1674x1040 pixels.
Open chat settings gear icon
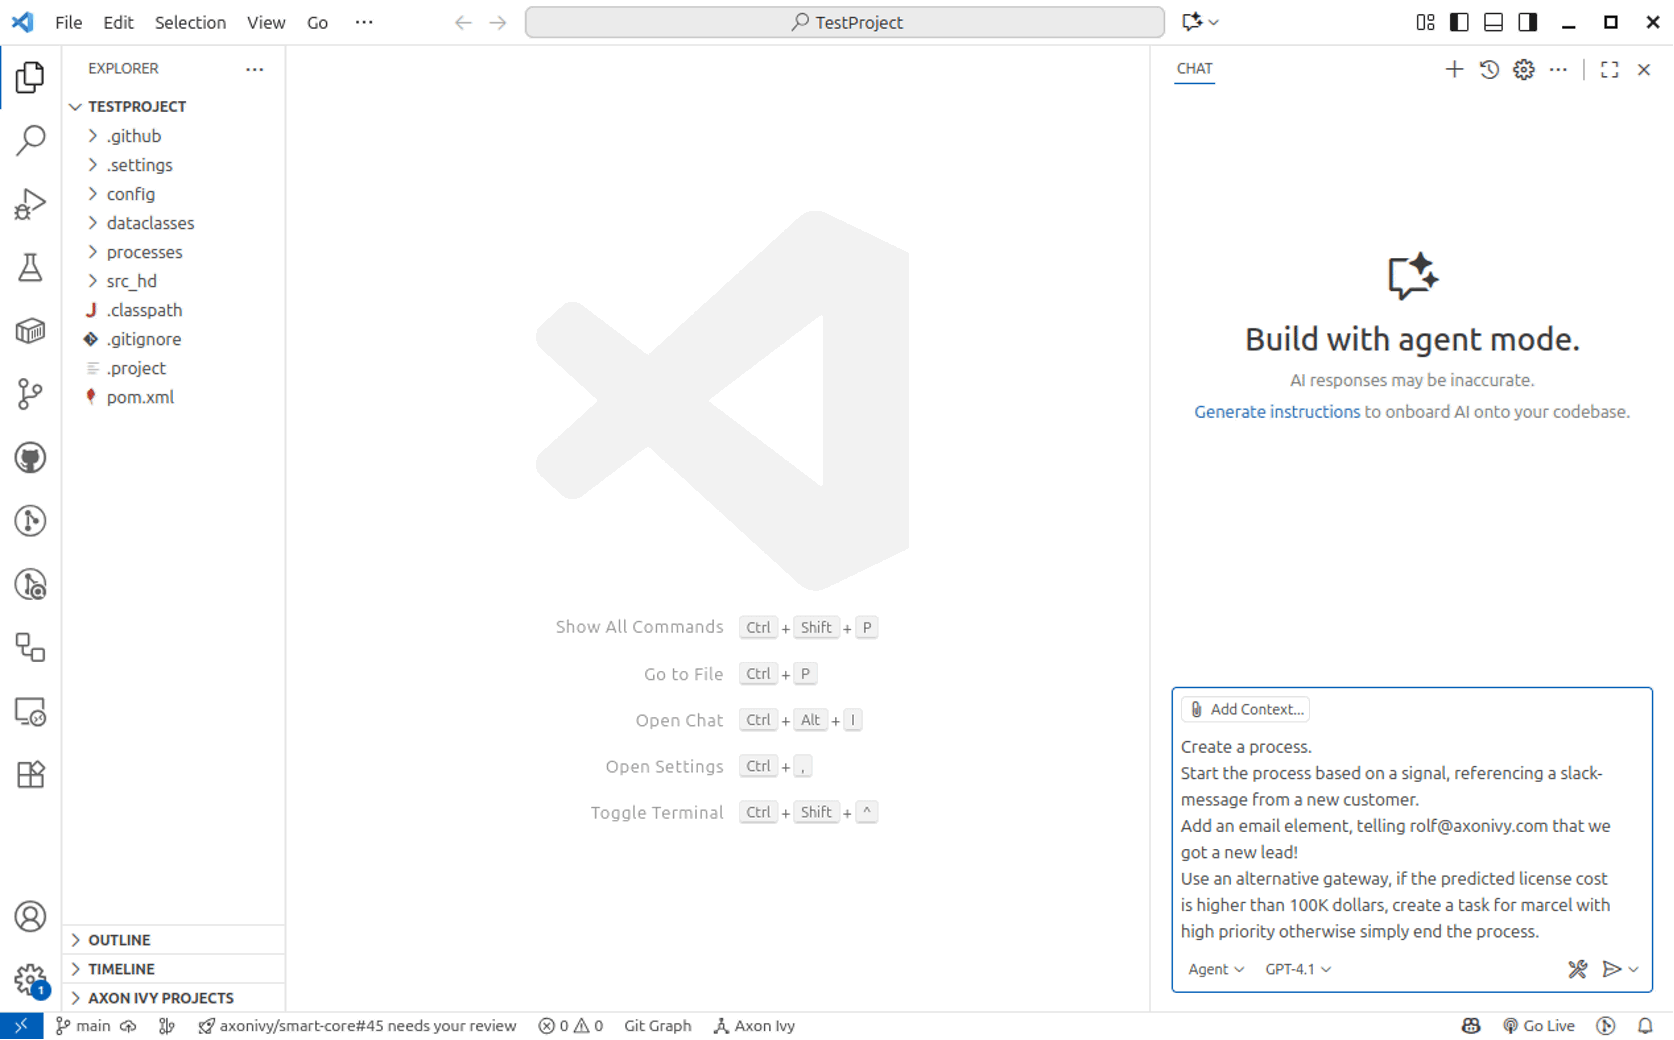pyautogui.click(x=1524, y=69)
